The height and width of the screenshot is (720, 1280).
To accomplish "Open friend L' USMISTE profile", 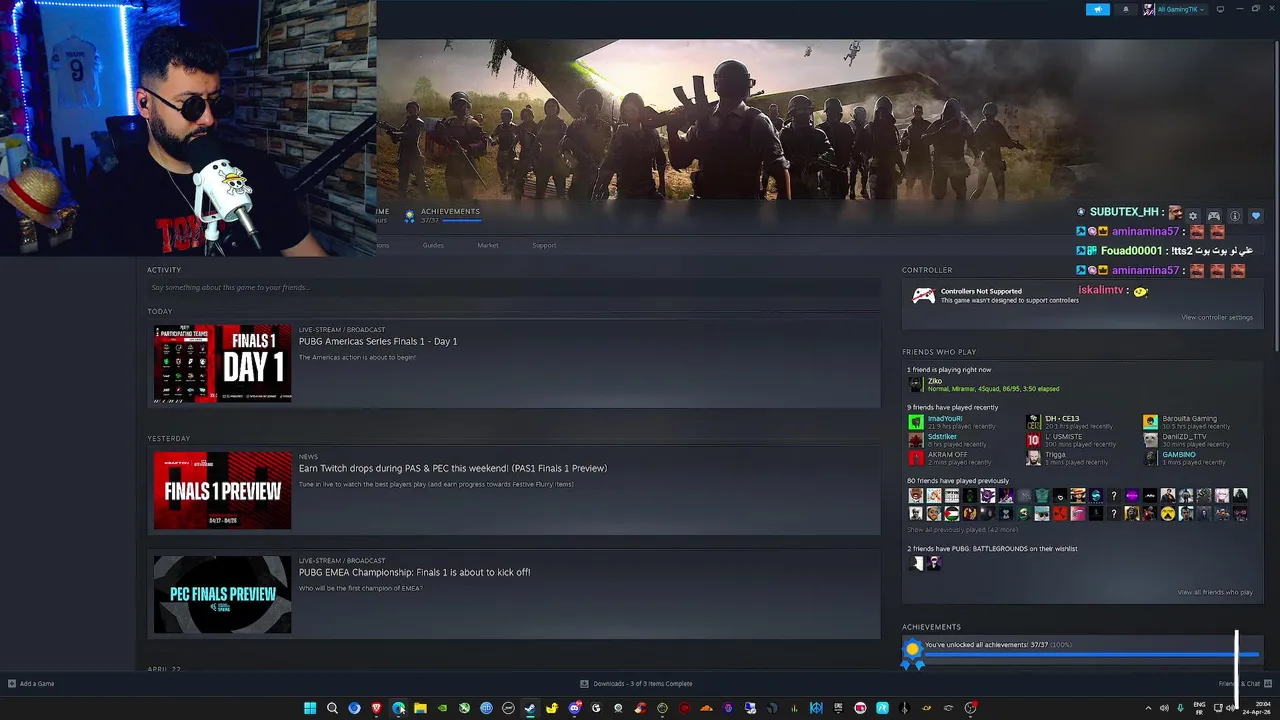I will pyautogui.click(x=1070, y=440).
